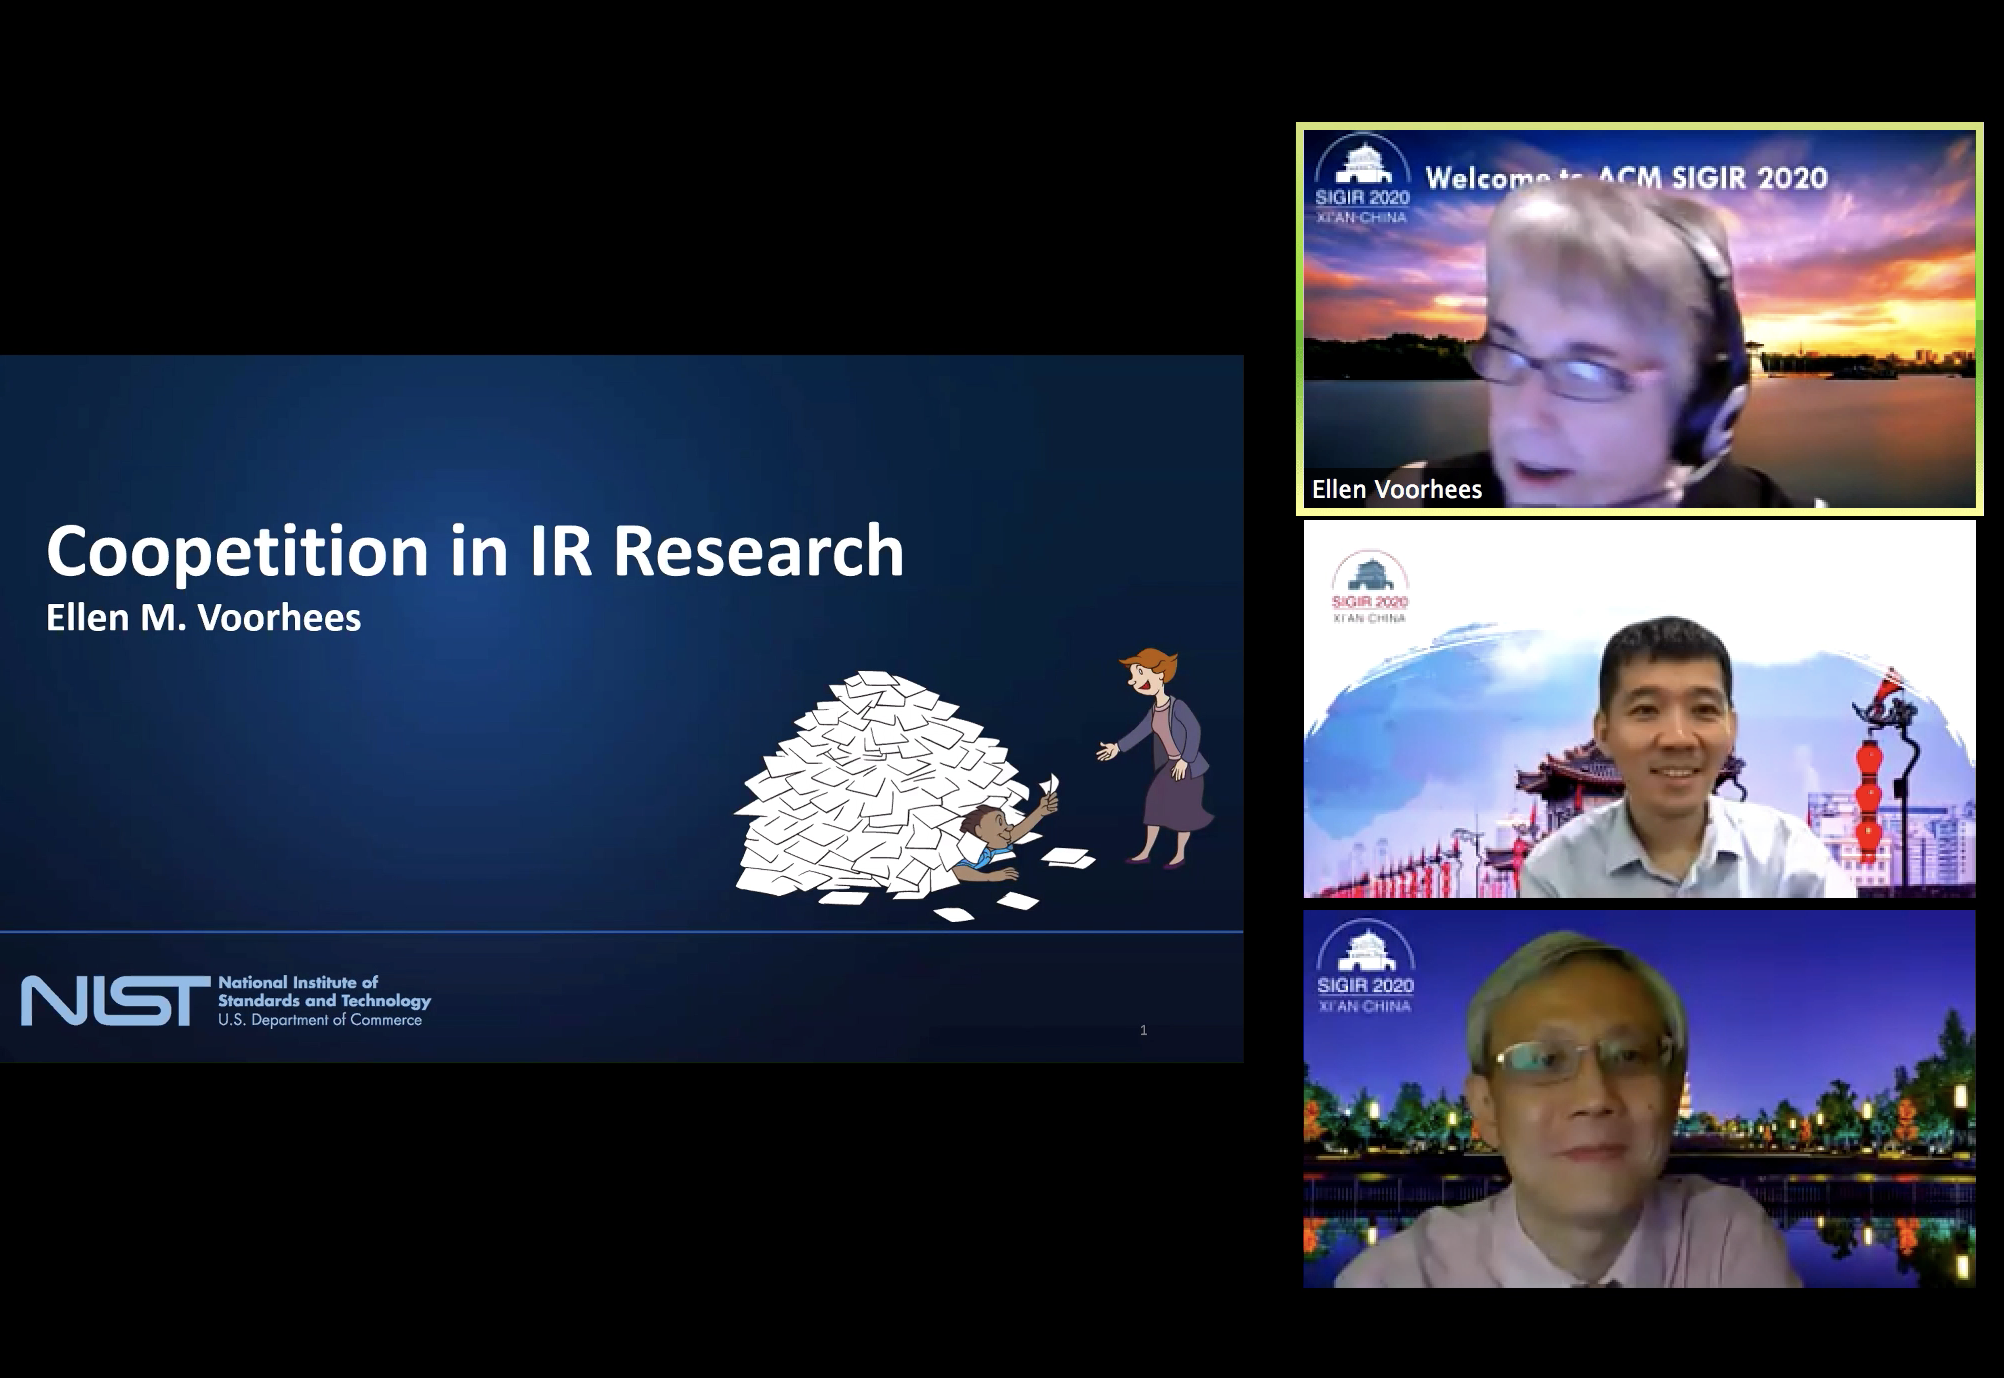The height and width of the screenshot is (1378, 2004).
Task: Click the 'U.S. Department of Commerce' text
Action: (x=320, y=1020)
